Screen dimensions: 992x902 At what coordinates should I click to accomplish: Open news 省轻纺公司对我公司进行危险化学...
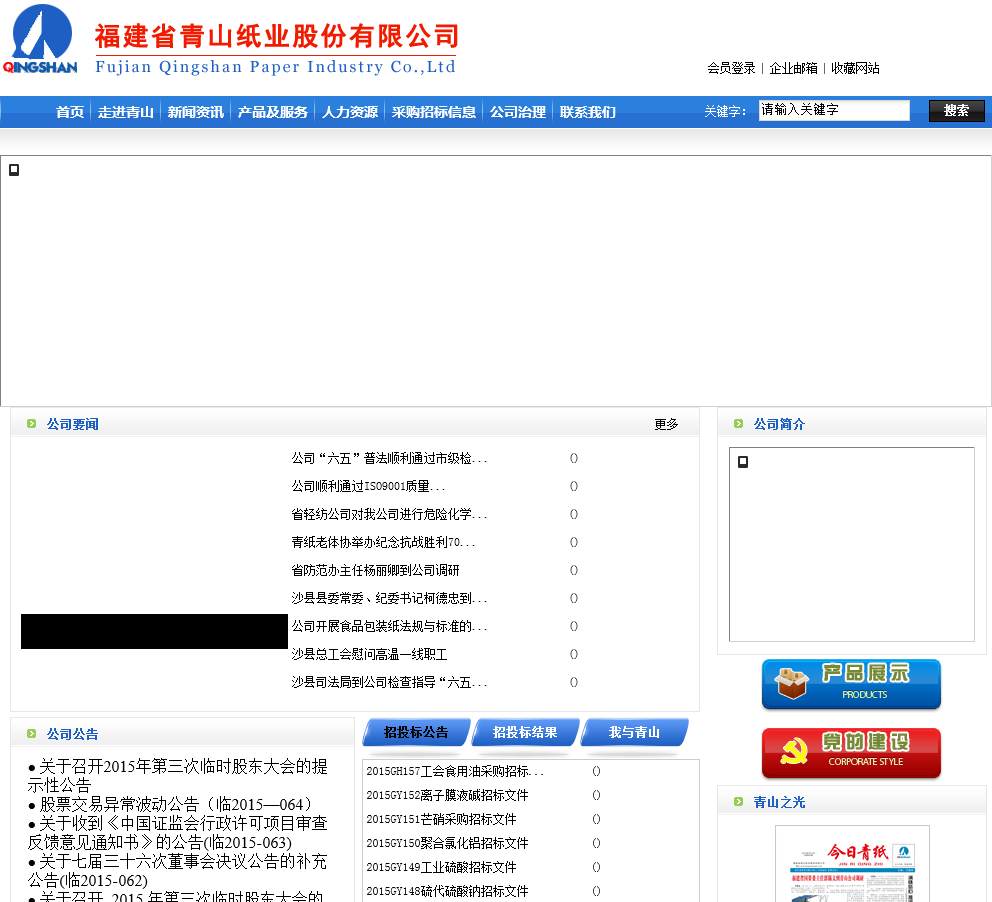(388, 514)
